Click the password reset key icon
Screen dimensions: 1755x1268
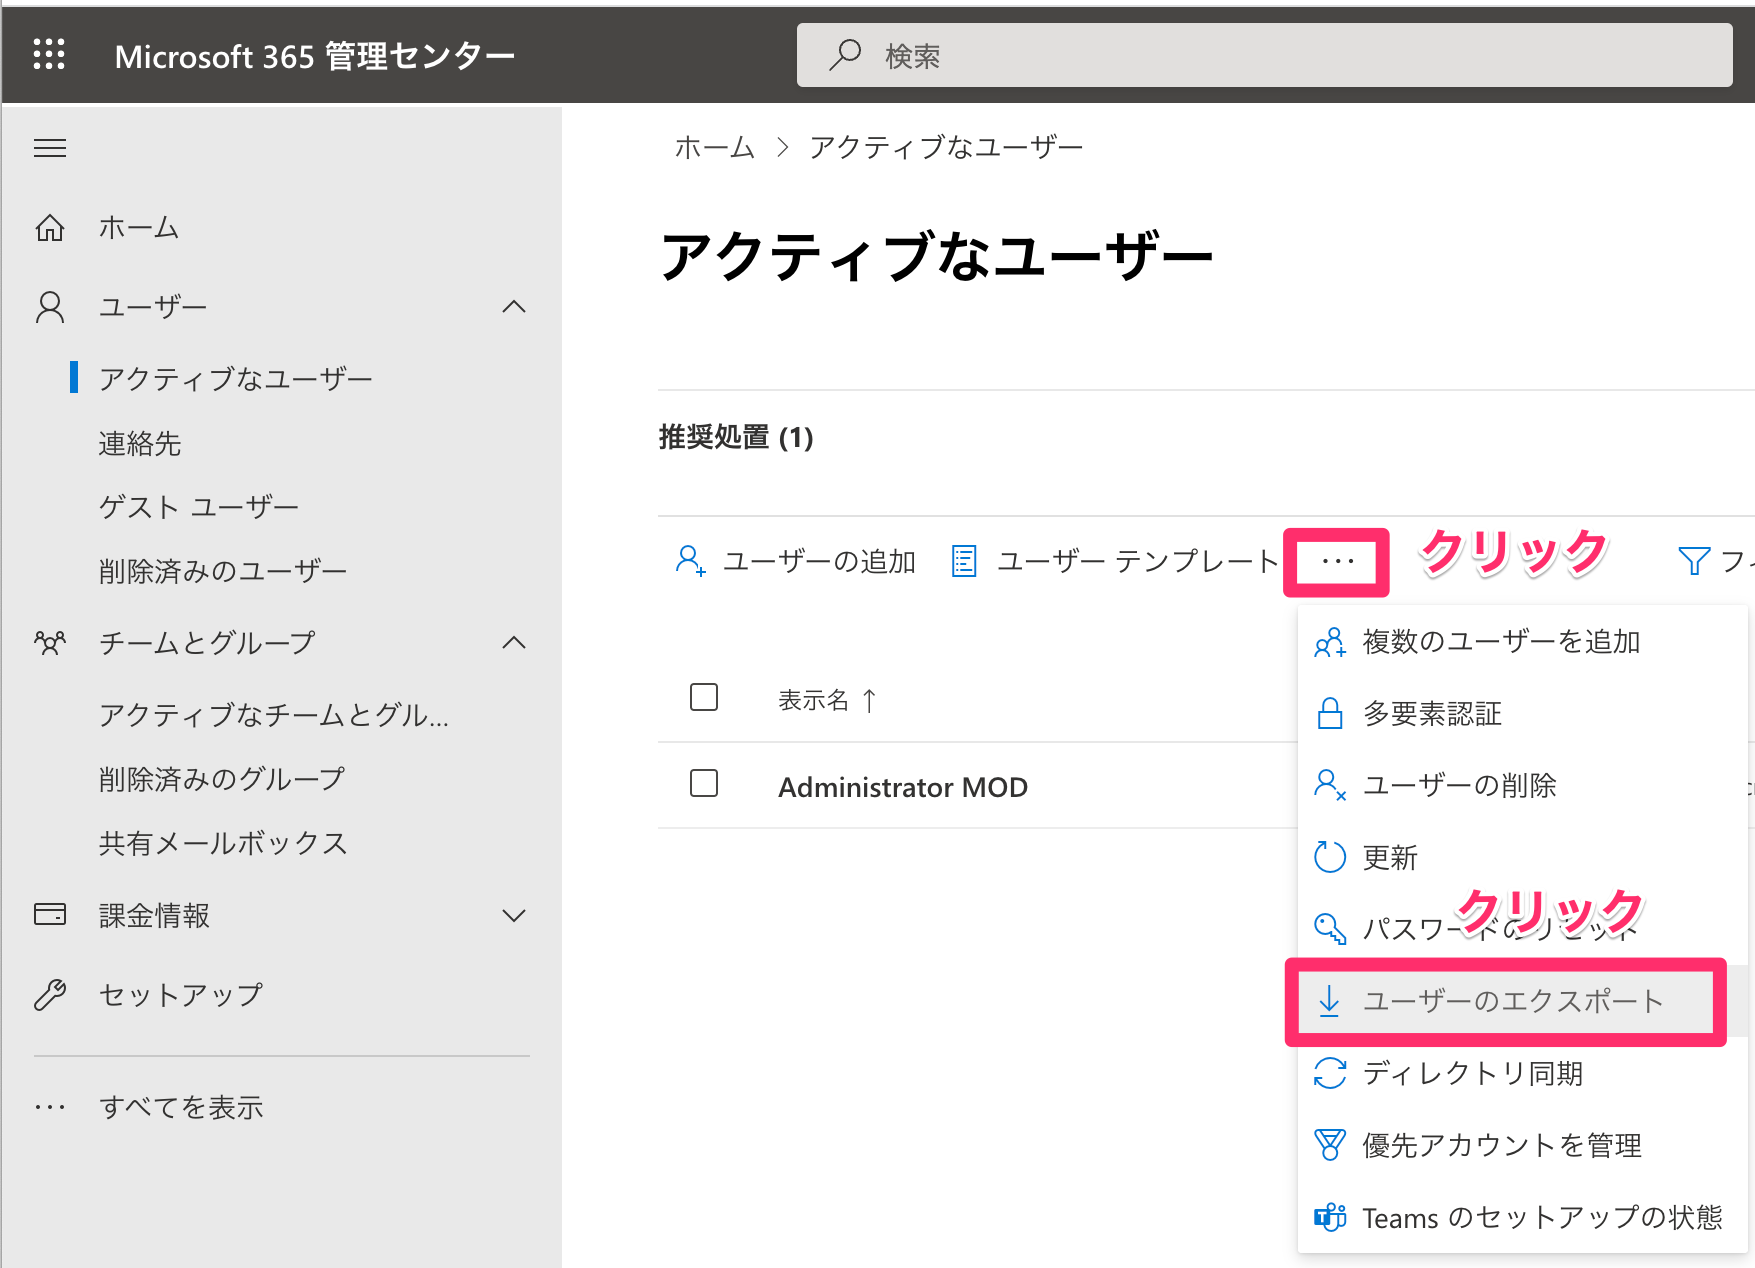(x=1330, y=929)
